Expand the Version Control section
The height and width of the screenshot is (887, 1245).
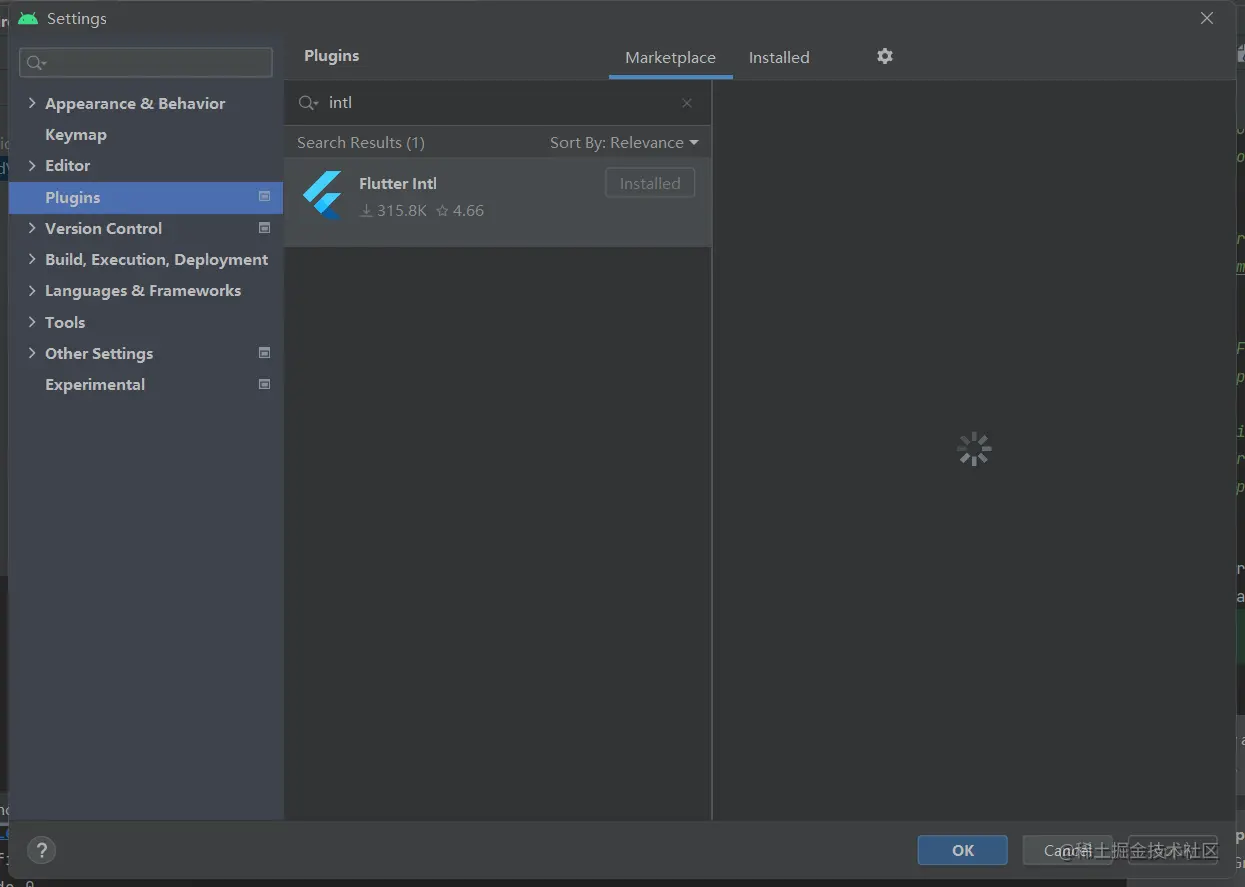tap(32, 228)
